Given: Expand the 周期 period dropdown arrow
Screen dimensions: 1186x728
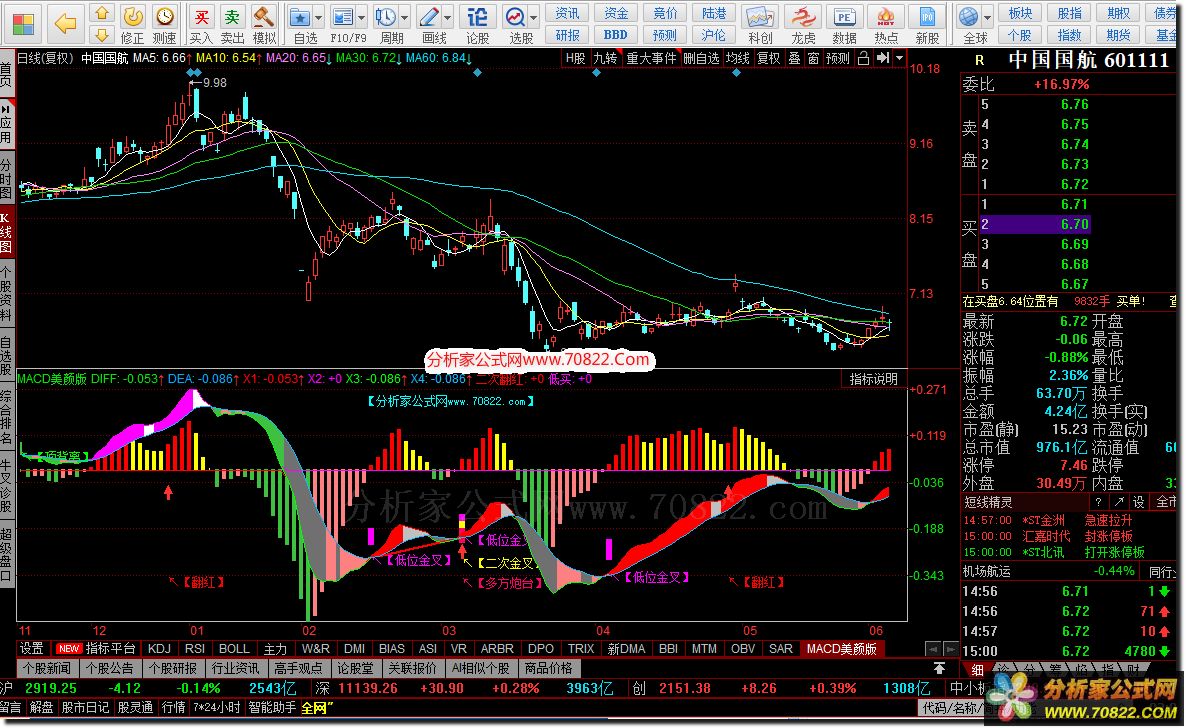Looking at the screenshot, I should click(405, 17).
